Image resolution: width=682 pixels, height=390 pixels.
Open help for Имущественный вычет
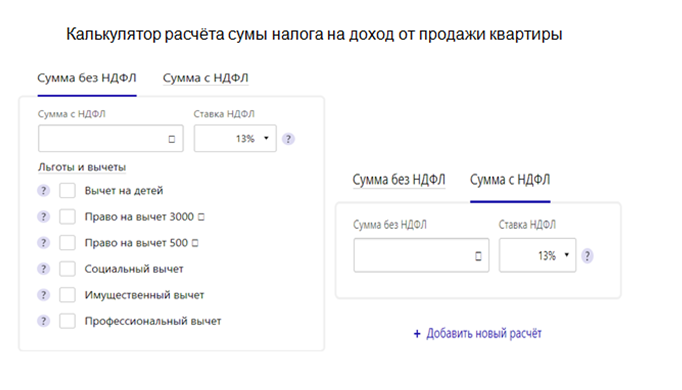coord(43,295)
